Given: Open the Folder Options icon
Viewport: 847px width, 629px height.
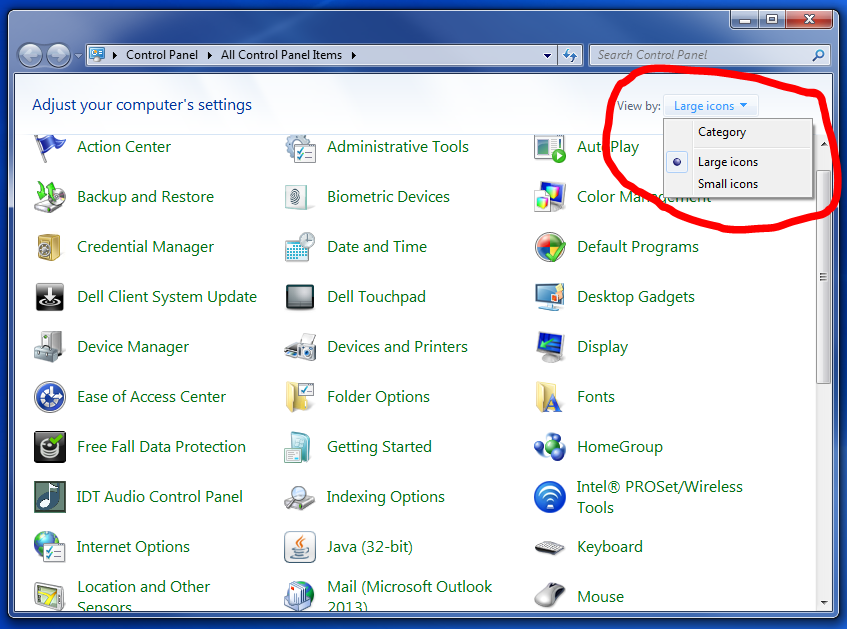Looking at the screenshot, I should pyautogui.click(x=300, y=397).
